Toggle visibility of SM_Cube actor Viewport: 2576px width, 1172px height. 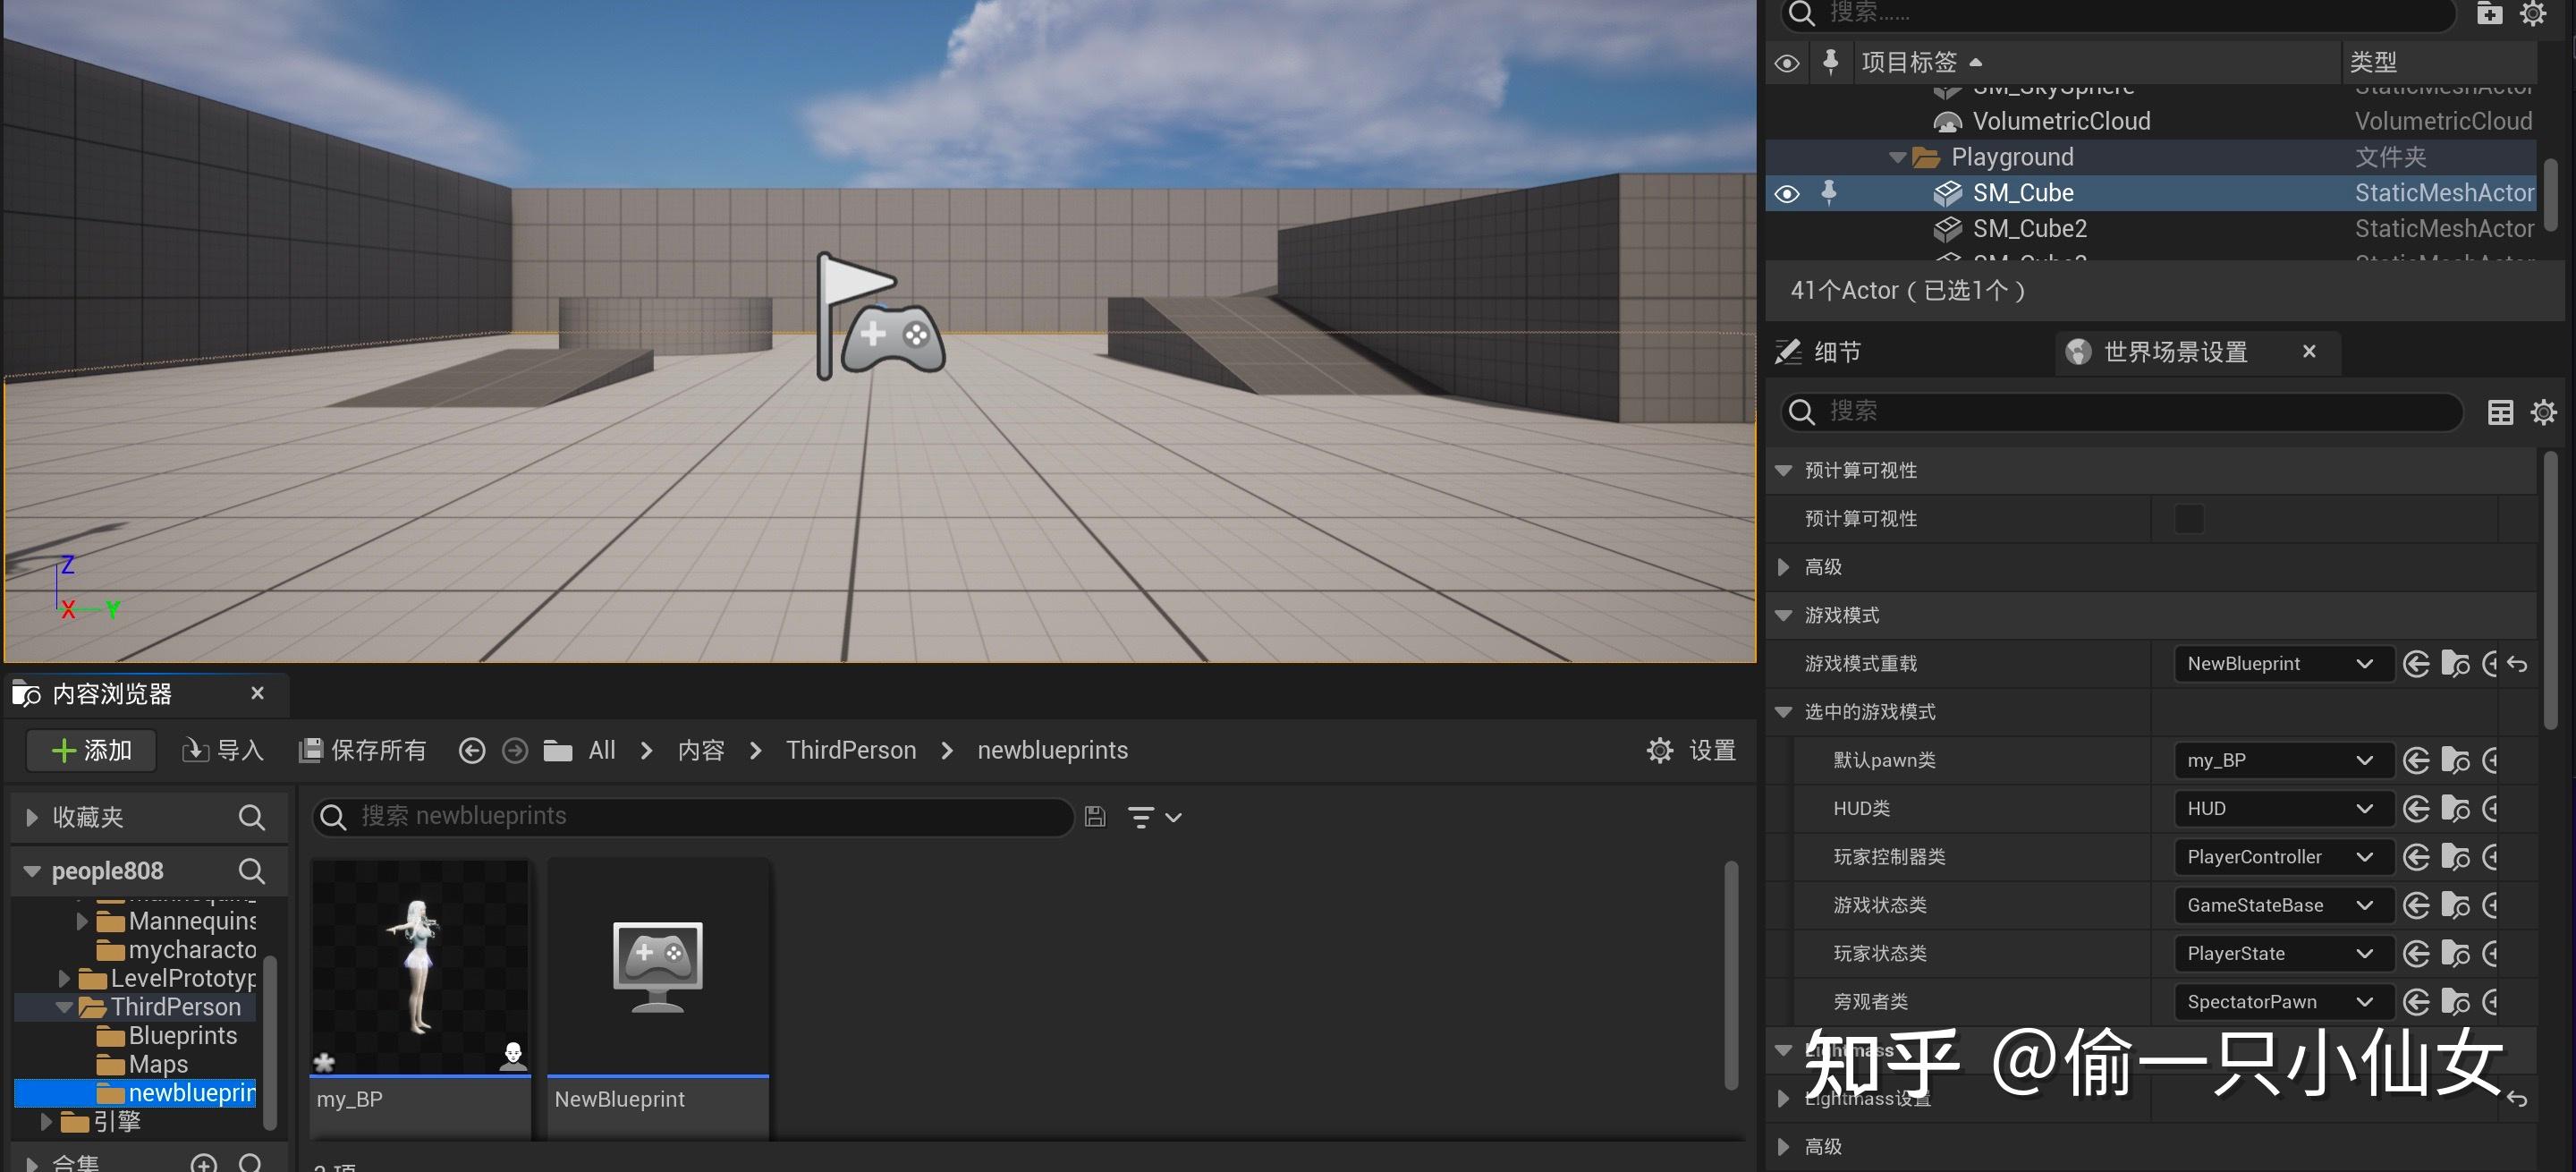[1787, 193]
